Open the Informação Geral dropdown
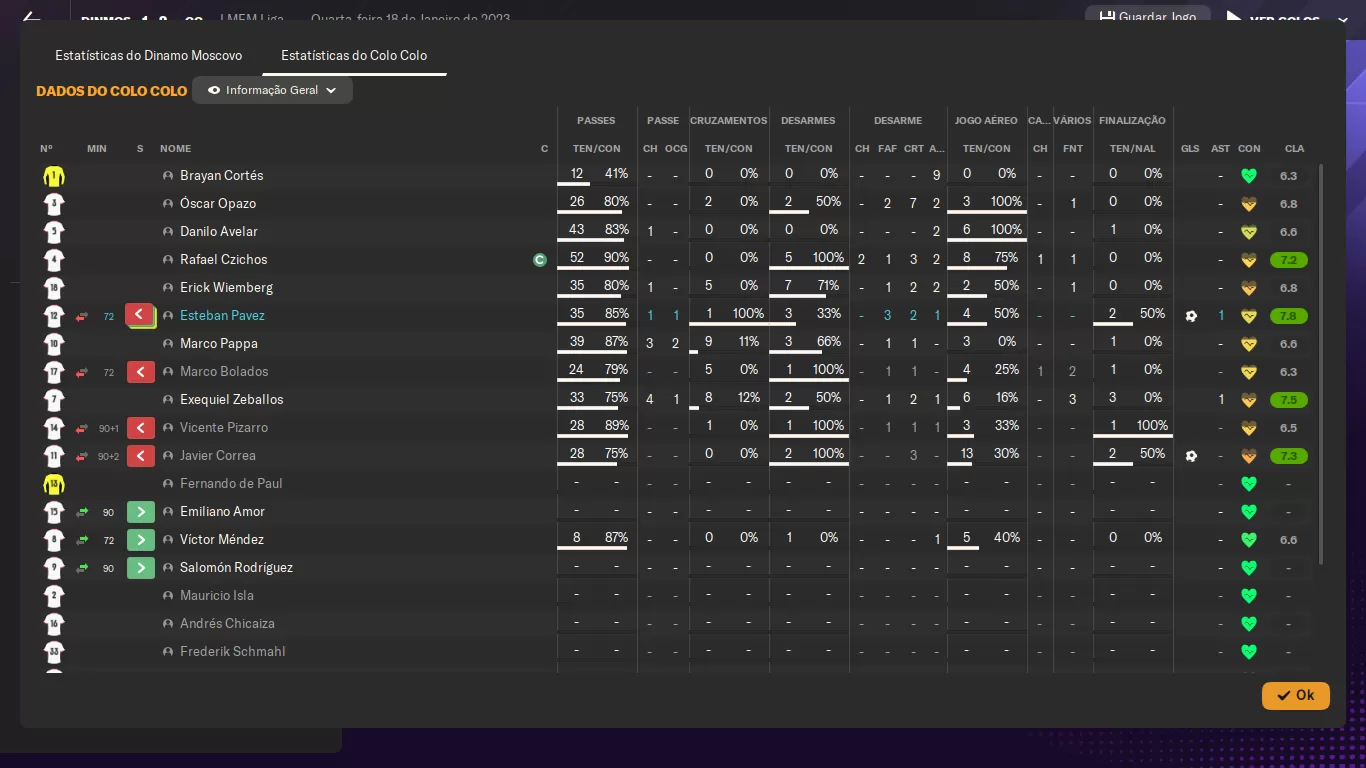Viewport: 1366px width, 768px height. tap(272, 90)
